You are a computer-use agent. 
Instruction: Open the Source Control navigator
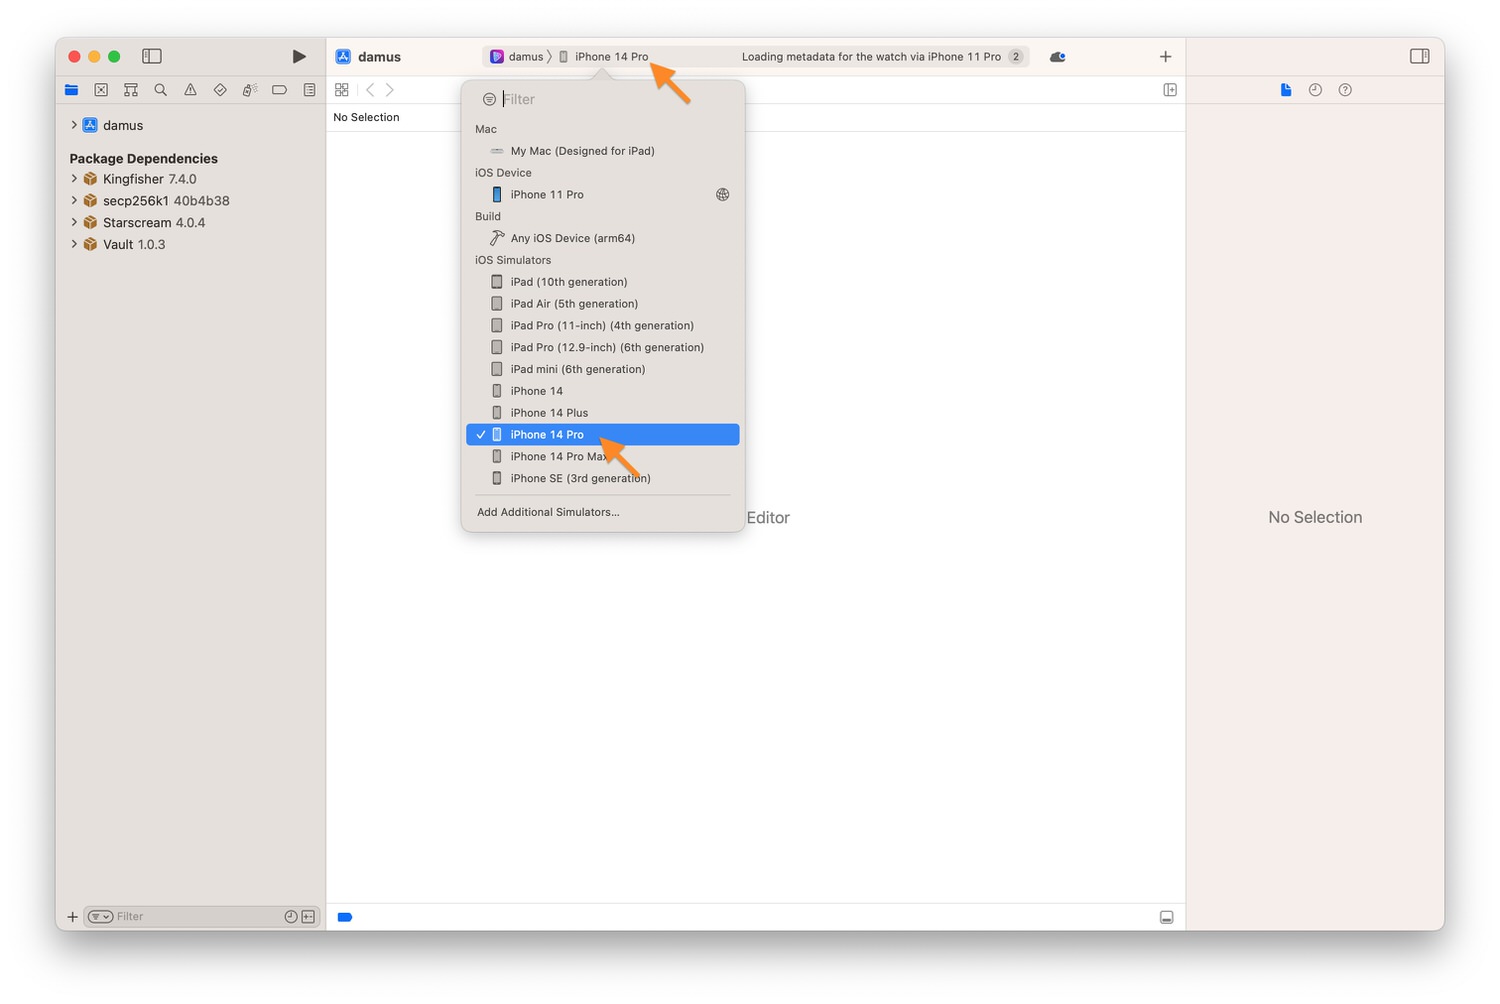101,90
